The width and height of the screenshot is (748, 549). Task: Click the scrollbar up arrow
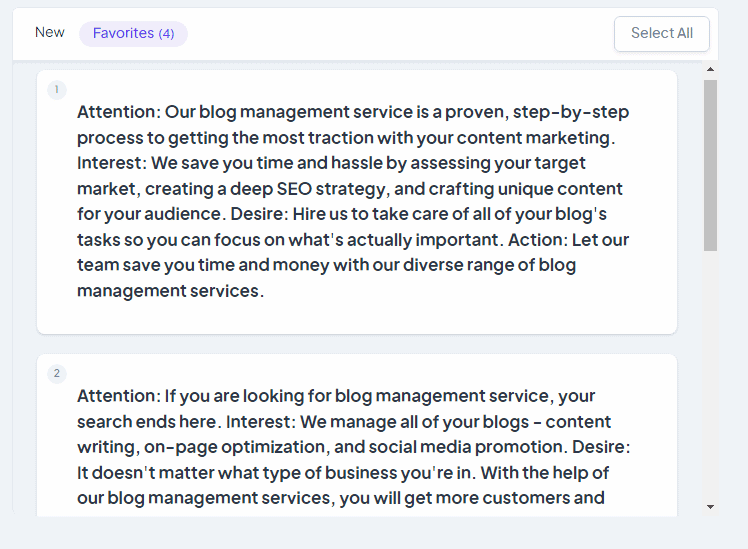(x=710, y=70)
